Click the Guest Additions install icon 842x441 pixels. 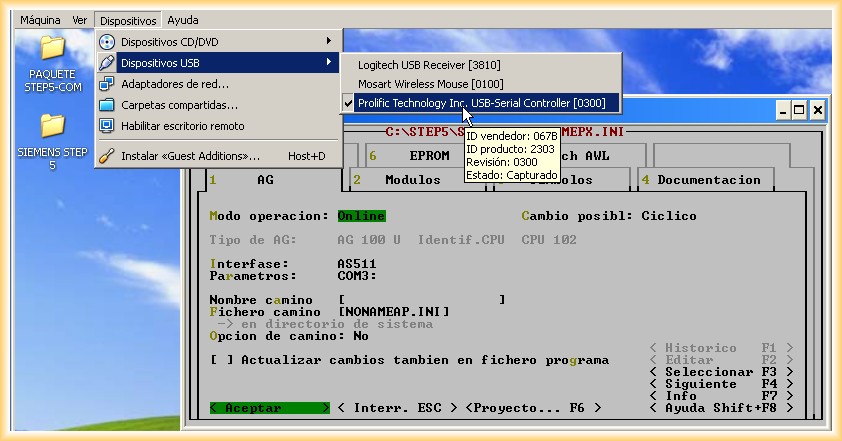point(108,156)
